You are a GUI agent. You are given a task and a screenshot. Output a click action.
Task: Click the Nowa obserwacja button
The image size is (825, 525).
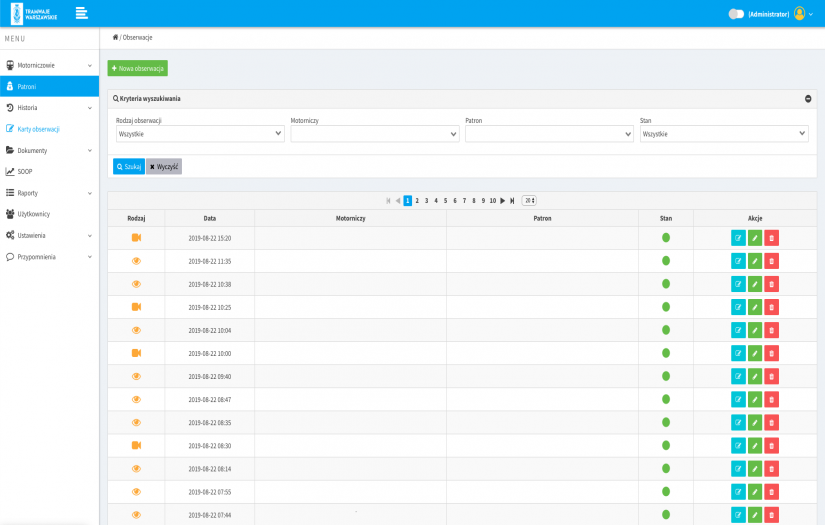point(138,68)
